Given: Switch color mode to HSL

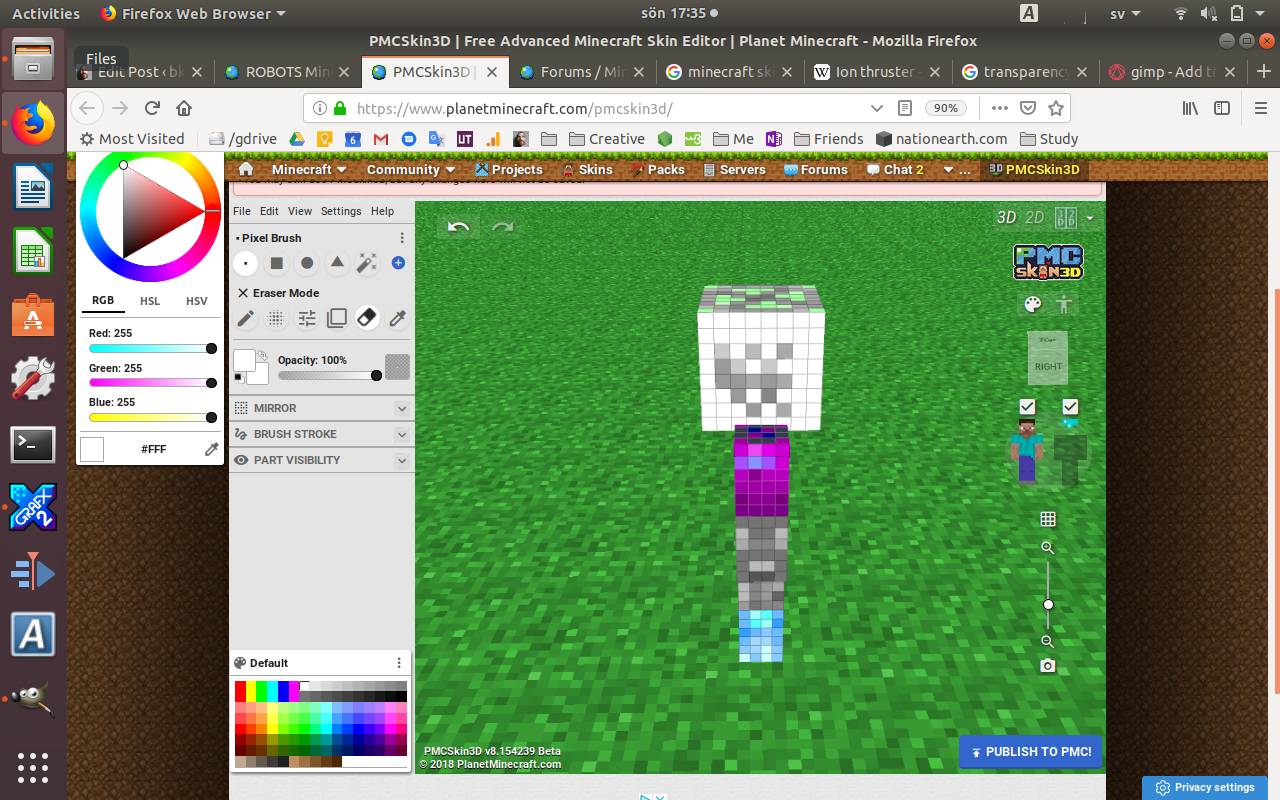Looking at the screenshot, I should 150,301.
